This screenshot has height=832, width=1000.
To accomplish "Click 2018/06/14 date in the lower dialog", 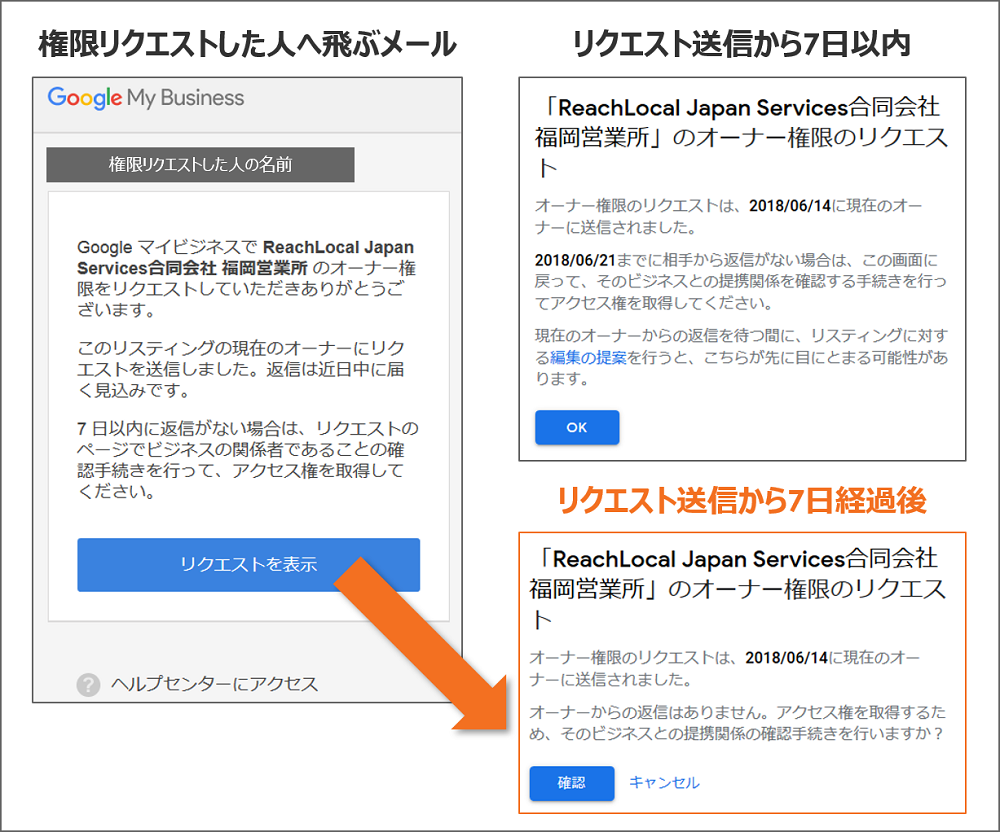I will [x=786, y=658].
